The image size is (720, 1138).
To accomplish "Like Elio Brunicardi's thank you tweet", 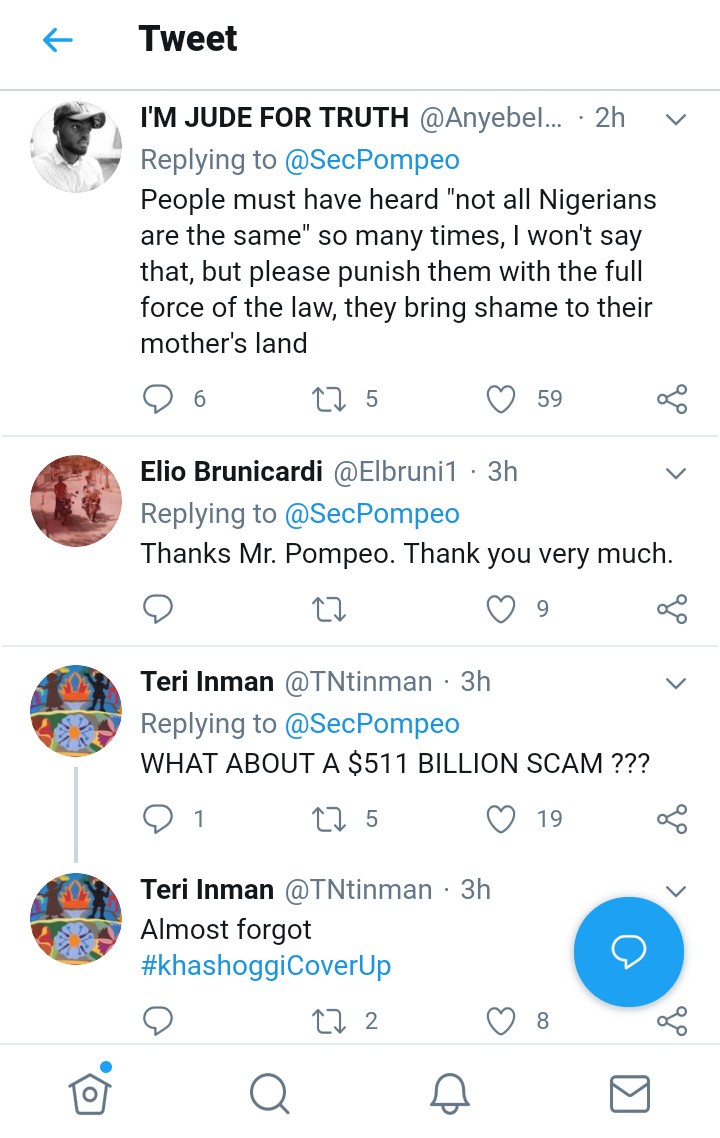I will tap(500, 609).
